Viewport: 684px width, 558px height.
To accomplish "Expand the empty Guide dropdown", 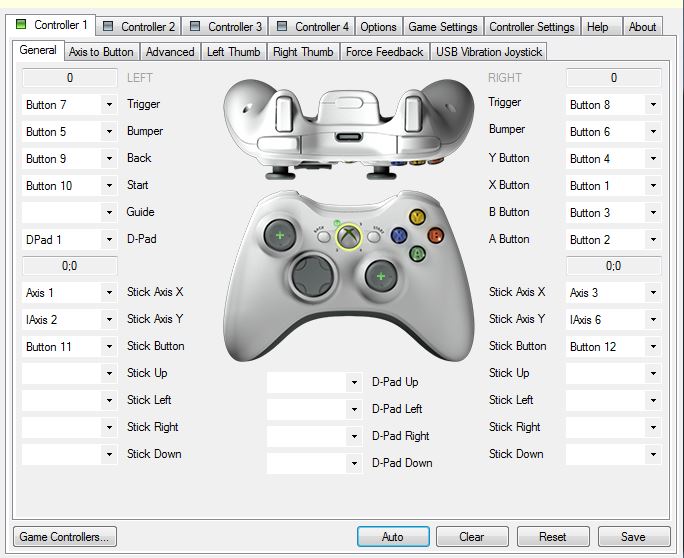I will click(x=69, y=213).
